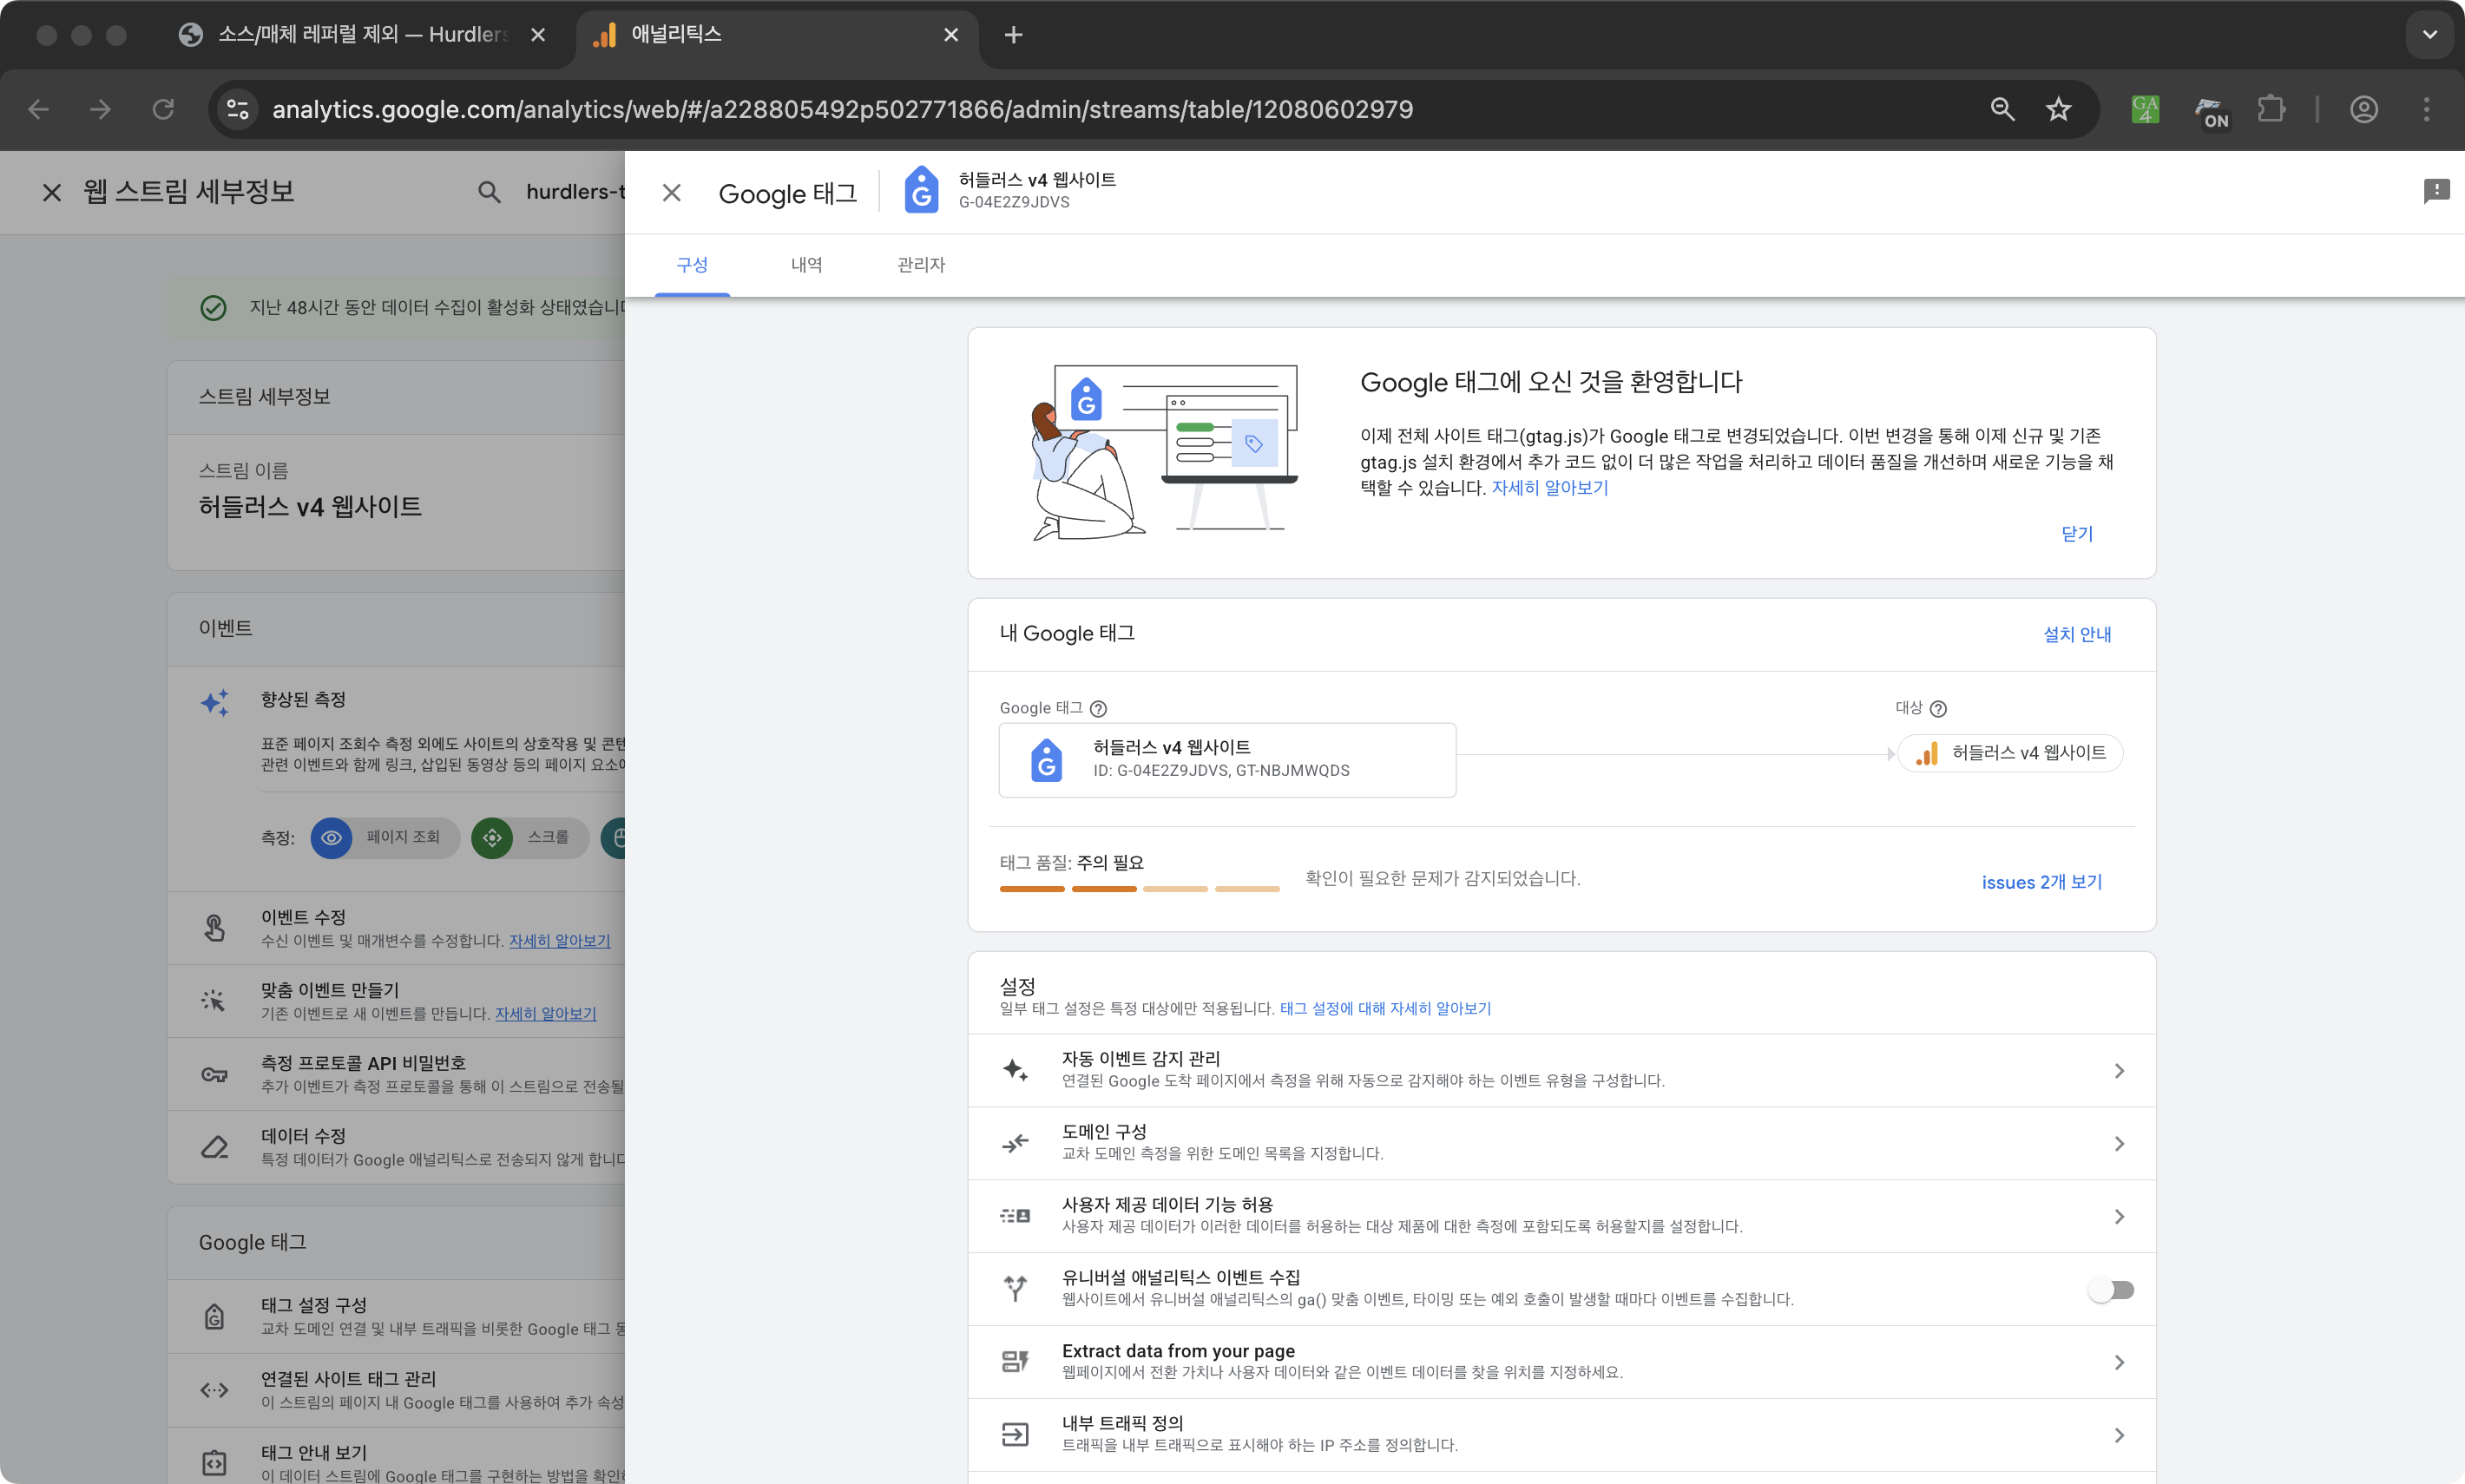Click the GA4 extension icon in Chrome toolbar

tap(2145, 109)
